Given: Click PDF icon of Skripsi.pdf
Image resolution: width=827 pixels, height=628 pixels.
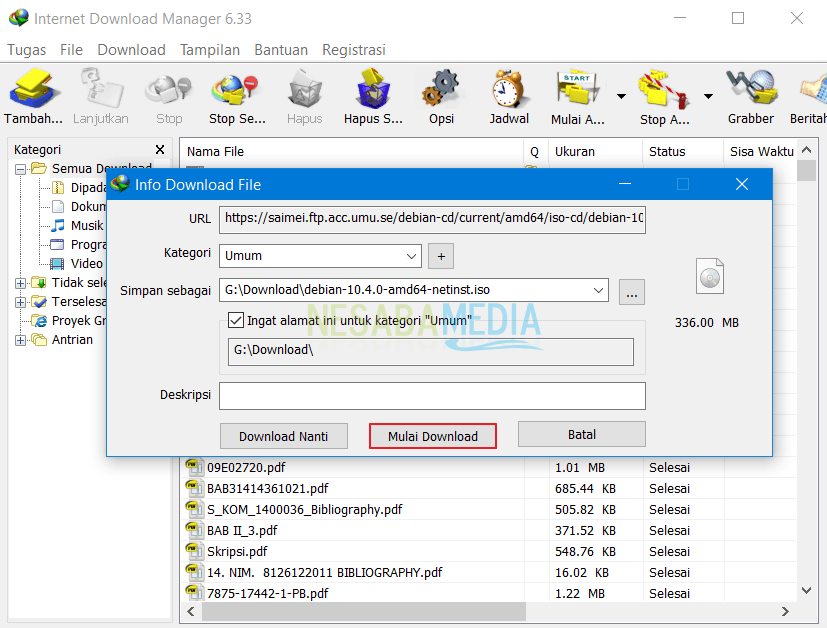Looking at the screenshot, I should click(x=194, y=552).
